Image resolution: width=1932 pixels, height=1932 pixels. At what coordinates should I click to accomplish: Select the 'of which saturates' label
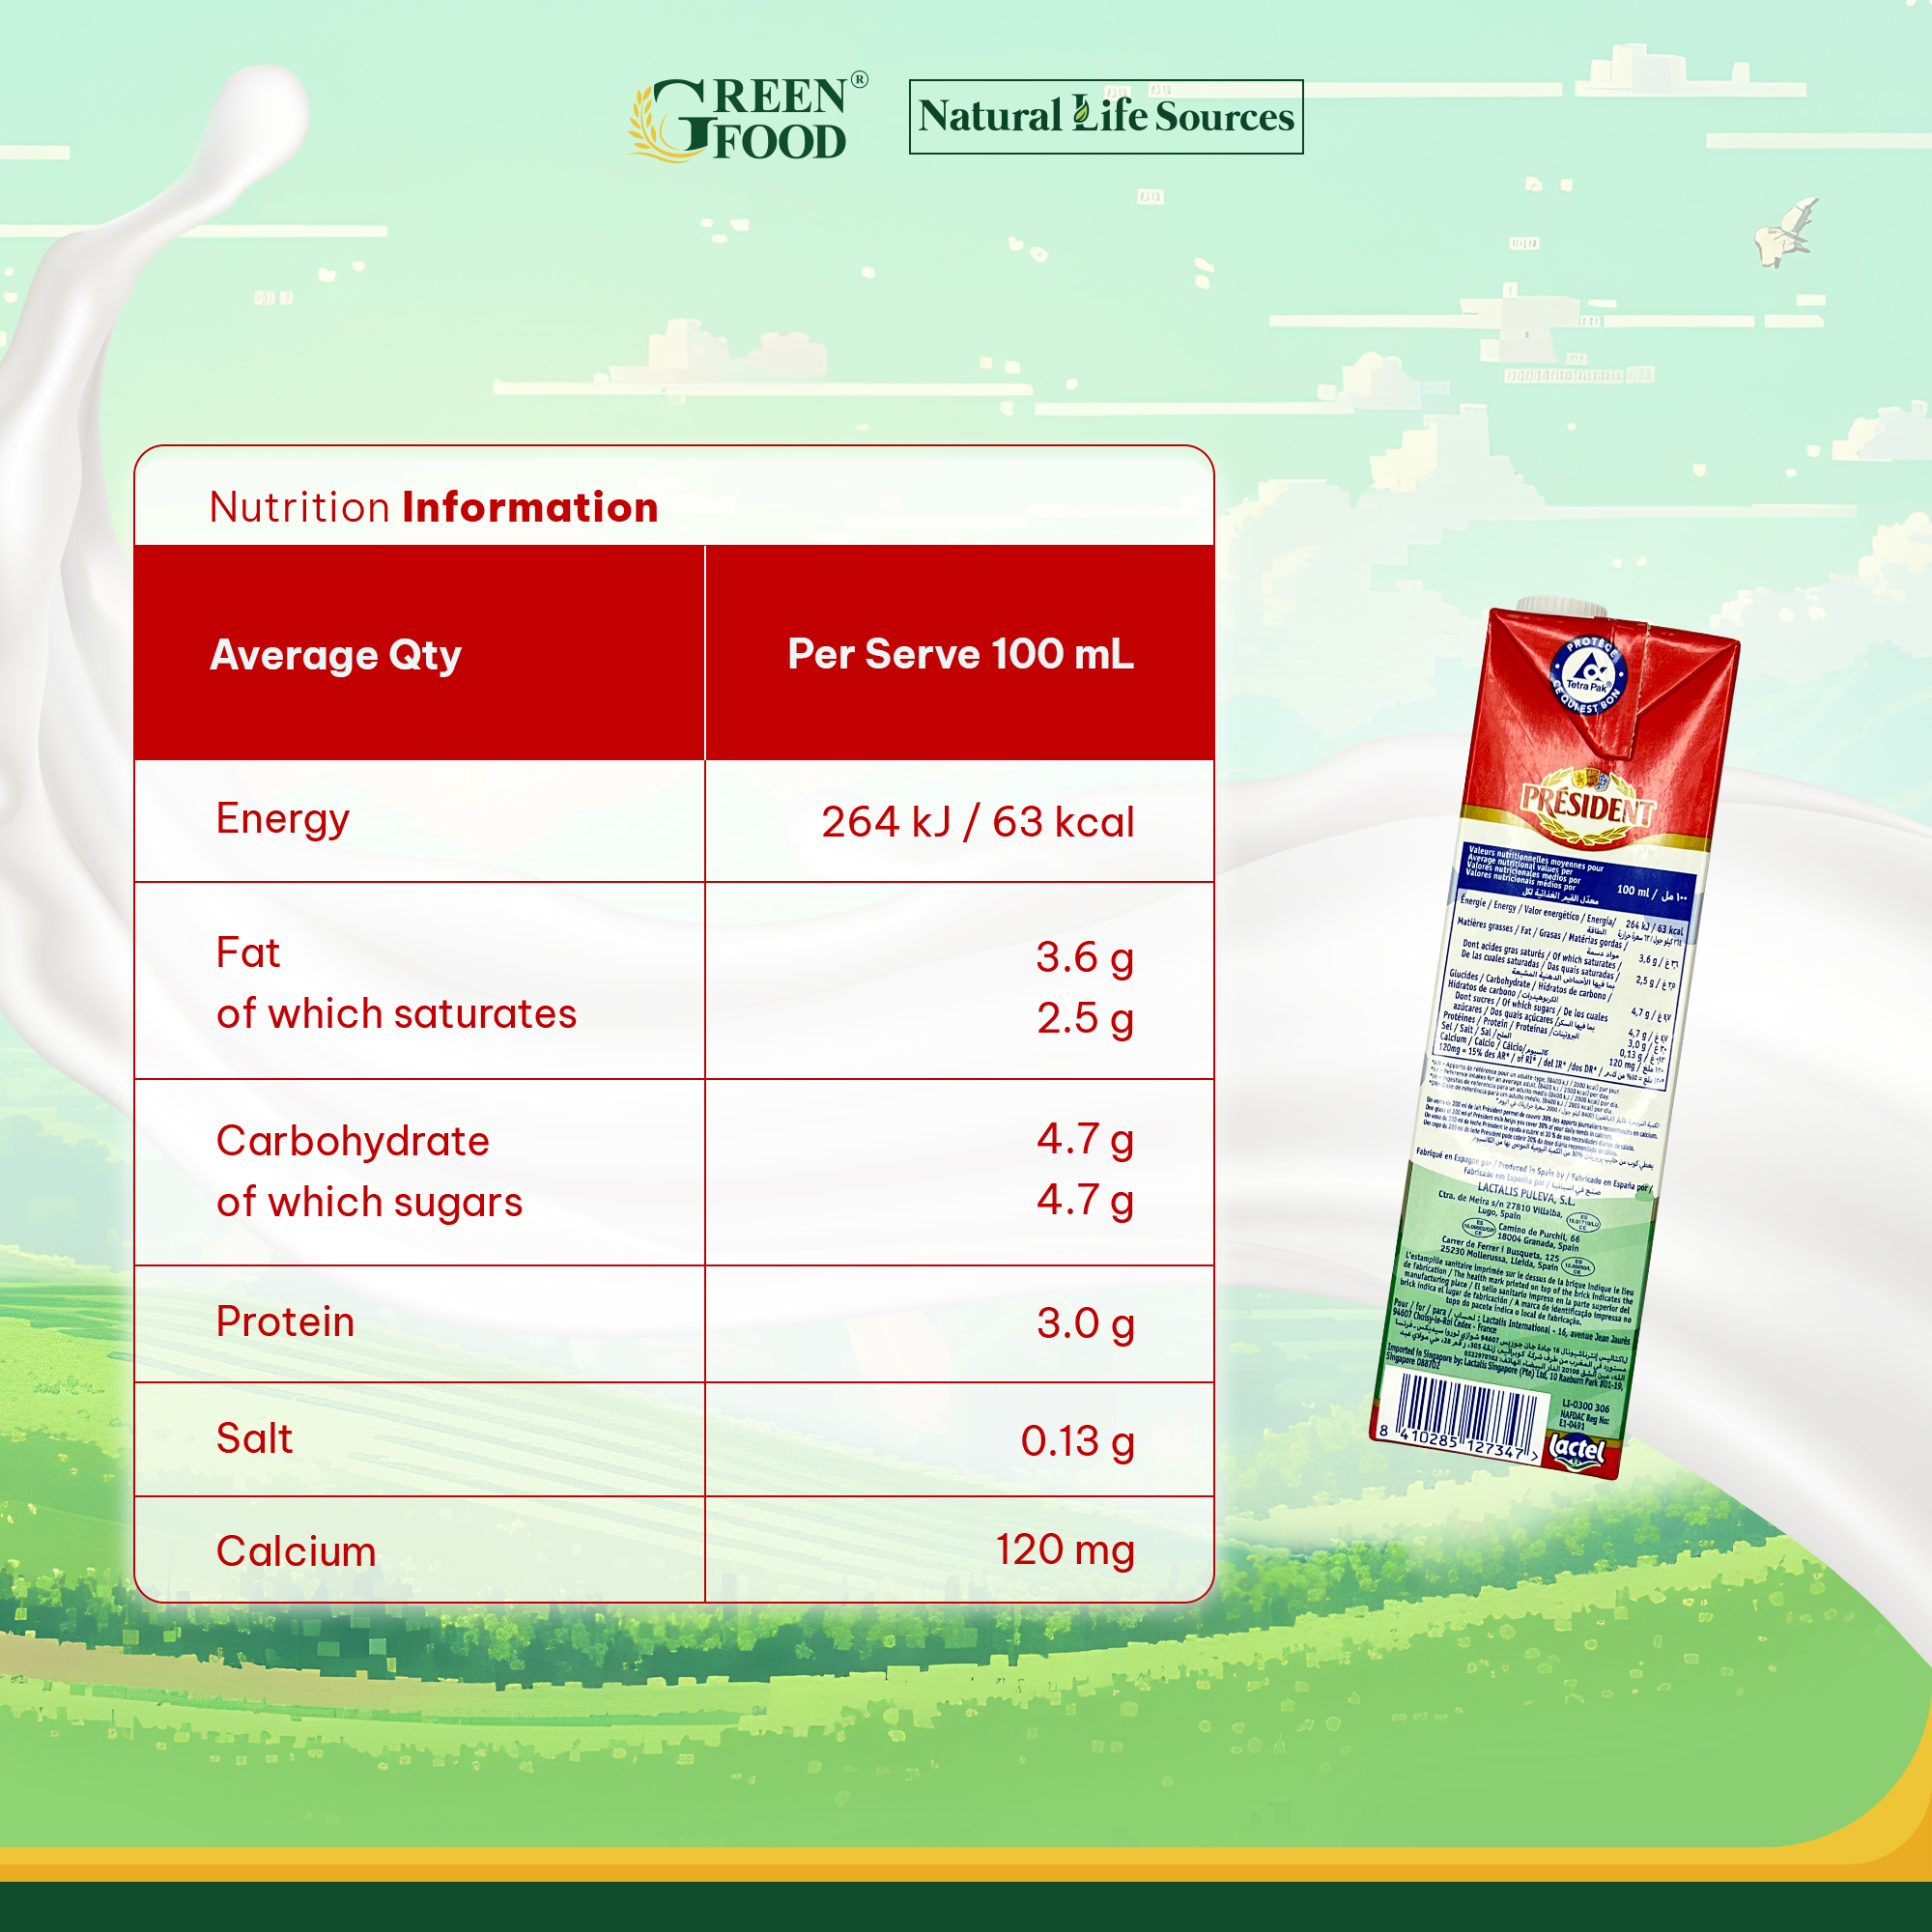(x=396, y=1014)
